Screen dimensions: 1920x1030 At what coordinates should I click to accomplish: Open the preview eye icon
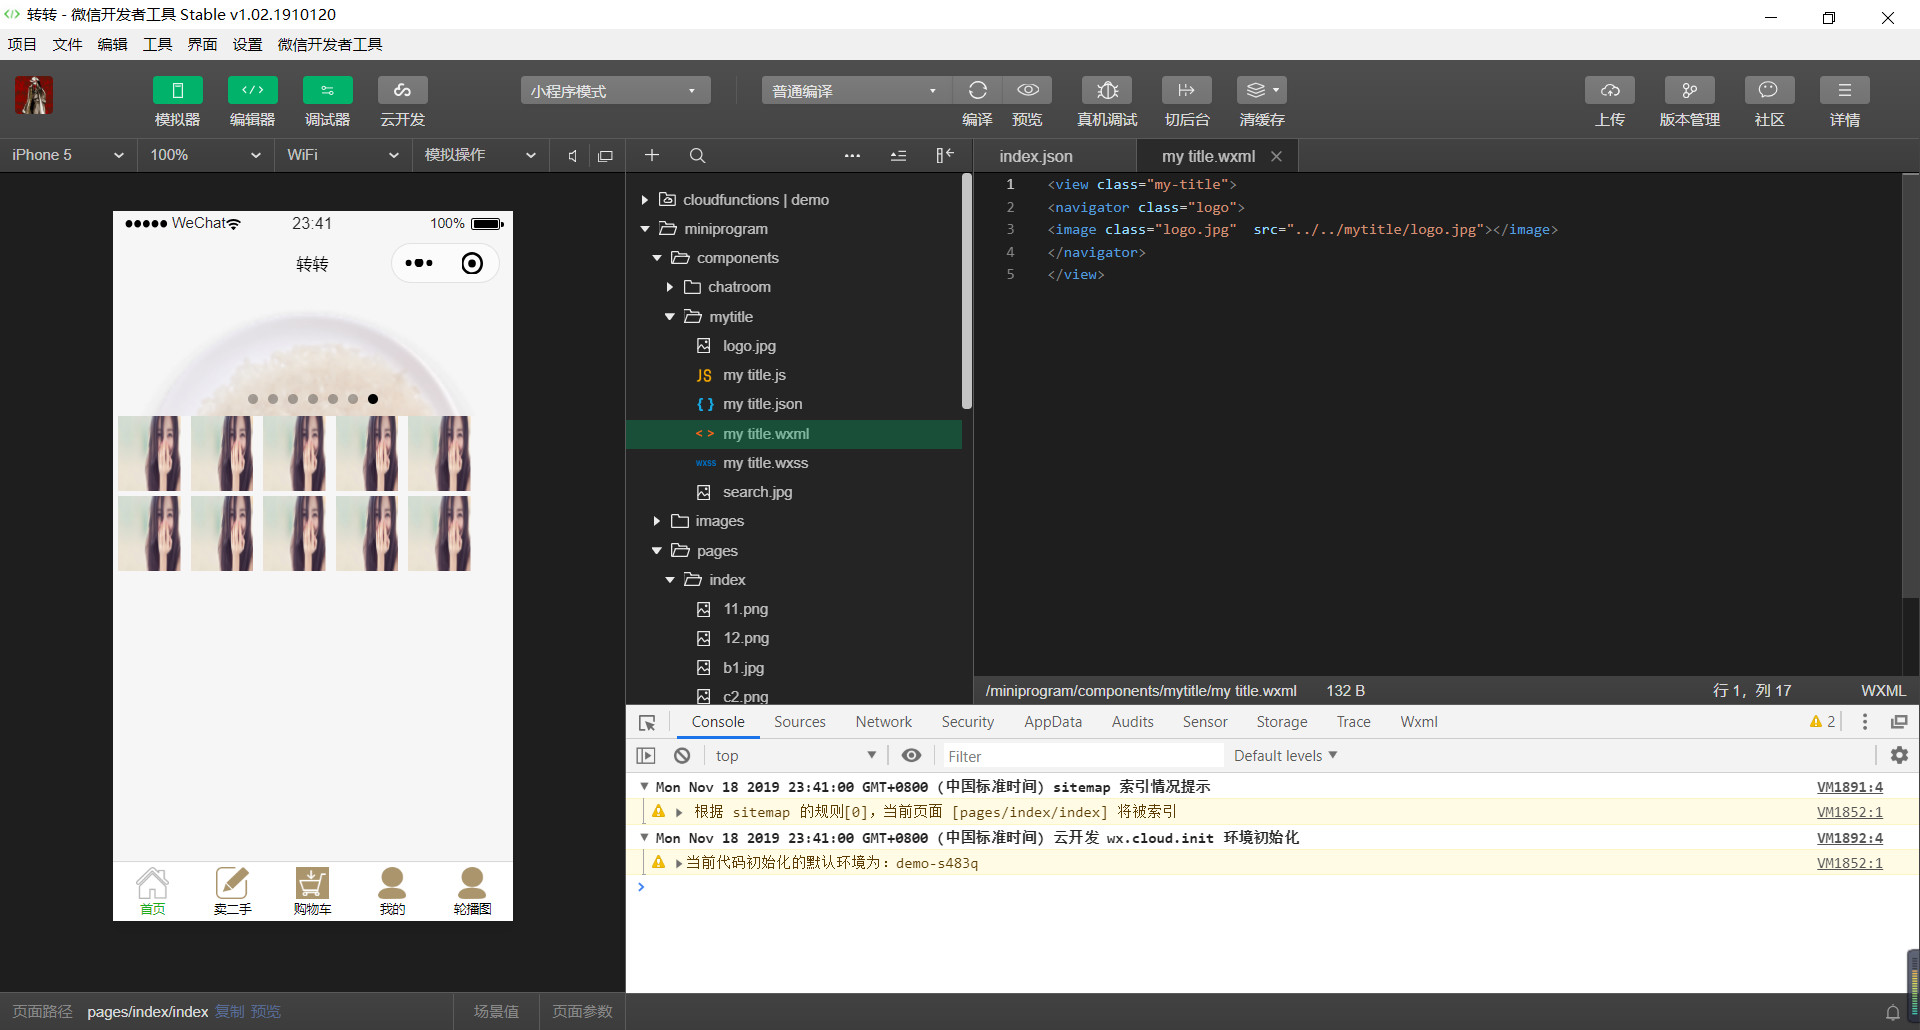1027,91
